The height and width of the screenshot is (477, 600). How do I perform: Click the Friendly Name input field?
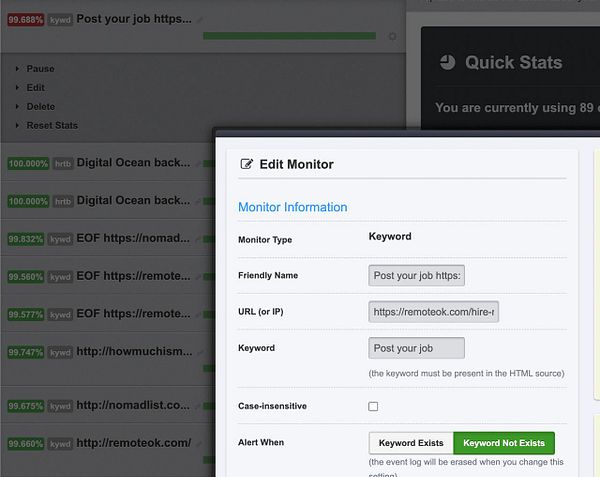[x=416, y=275]
